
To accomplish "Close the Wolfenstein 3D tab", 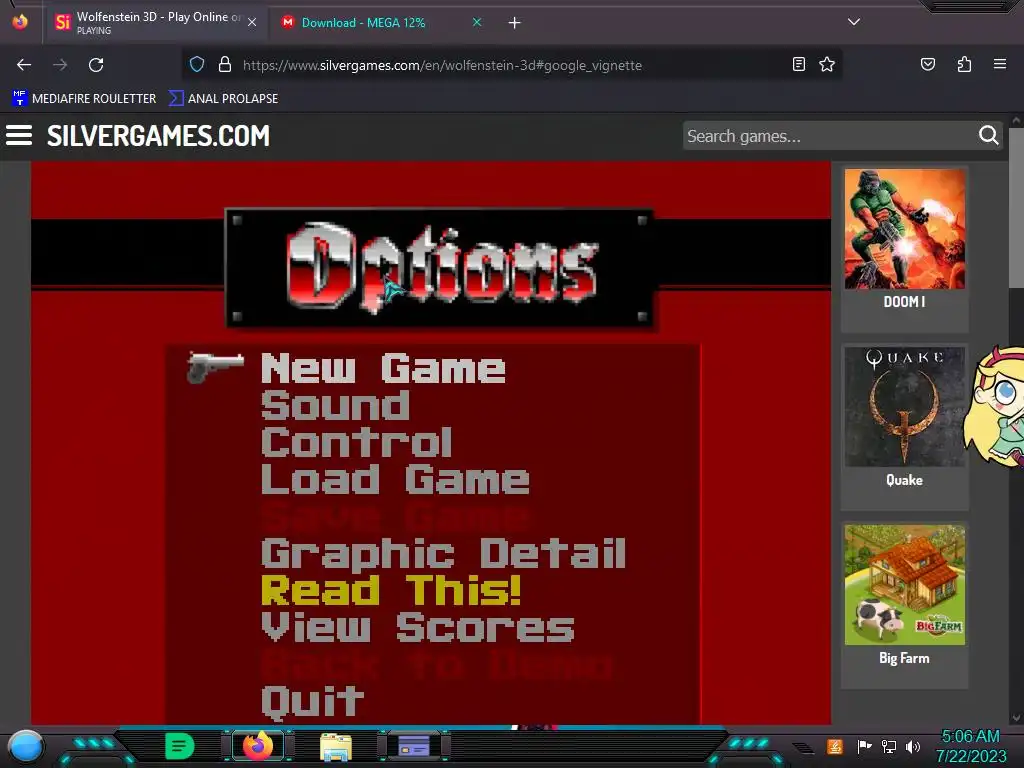I will pos(252,22).
